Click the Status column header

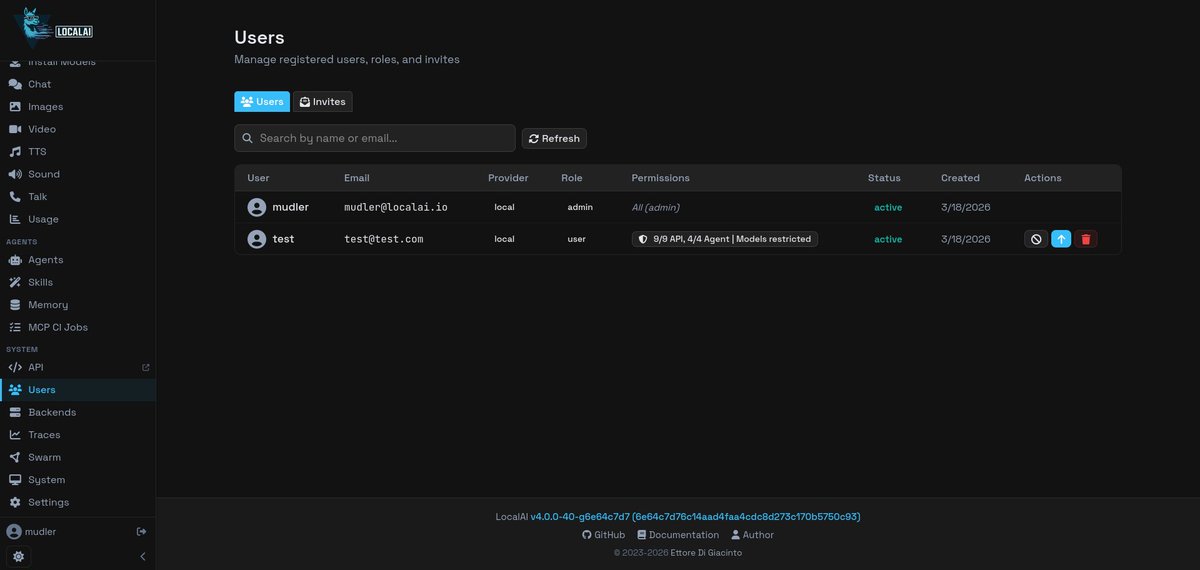click(x=884, y=178)
